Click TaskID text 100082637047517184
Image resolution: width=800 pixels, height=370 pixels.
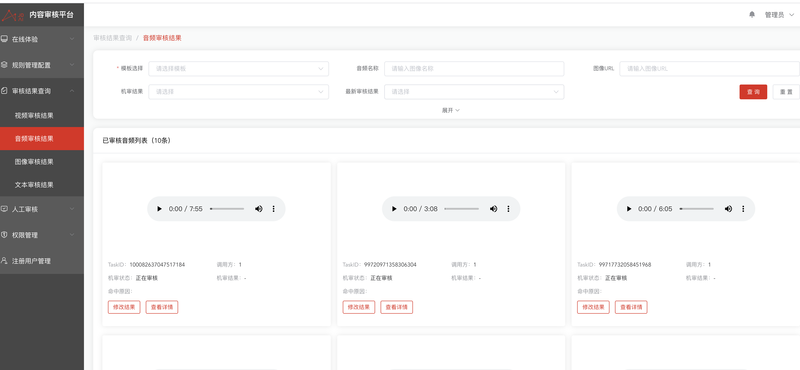tap(157, 265)
